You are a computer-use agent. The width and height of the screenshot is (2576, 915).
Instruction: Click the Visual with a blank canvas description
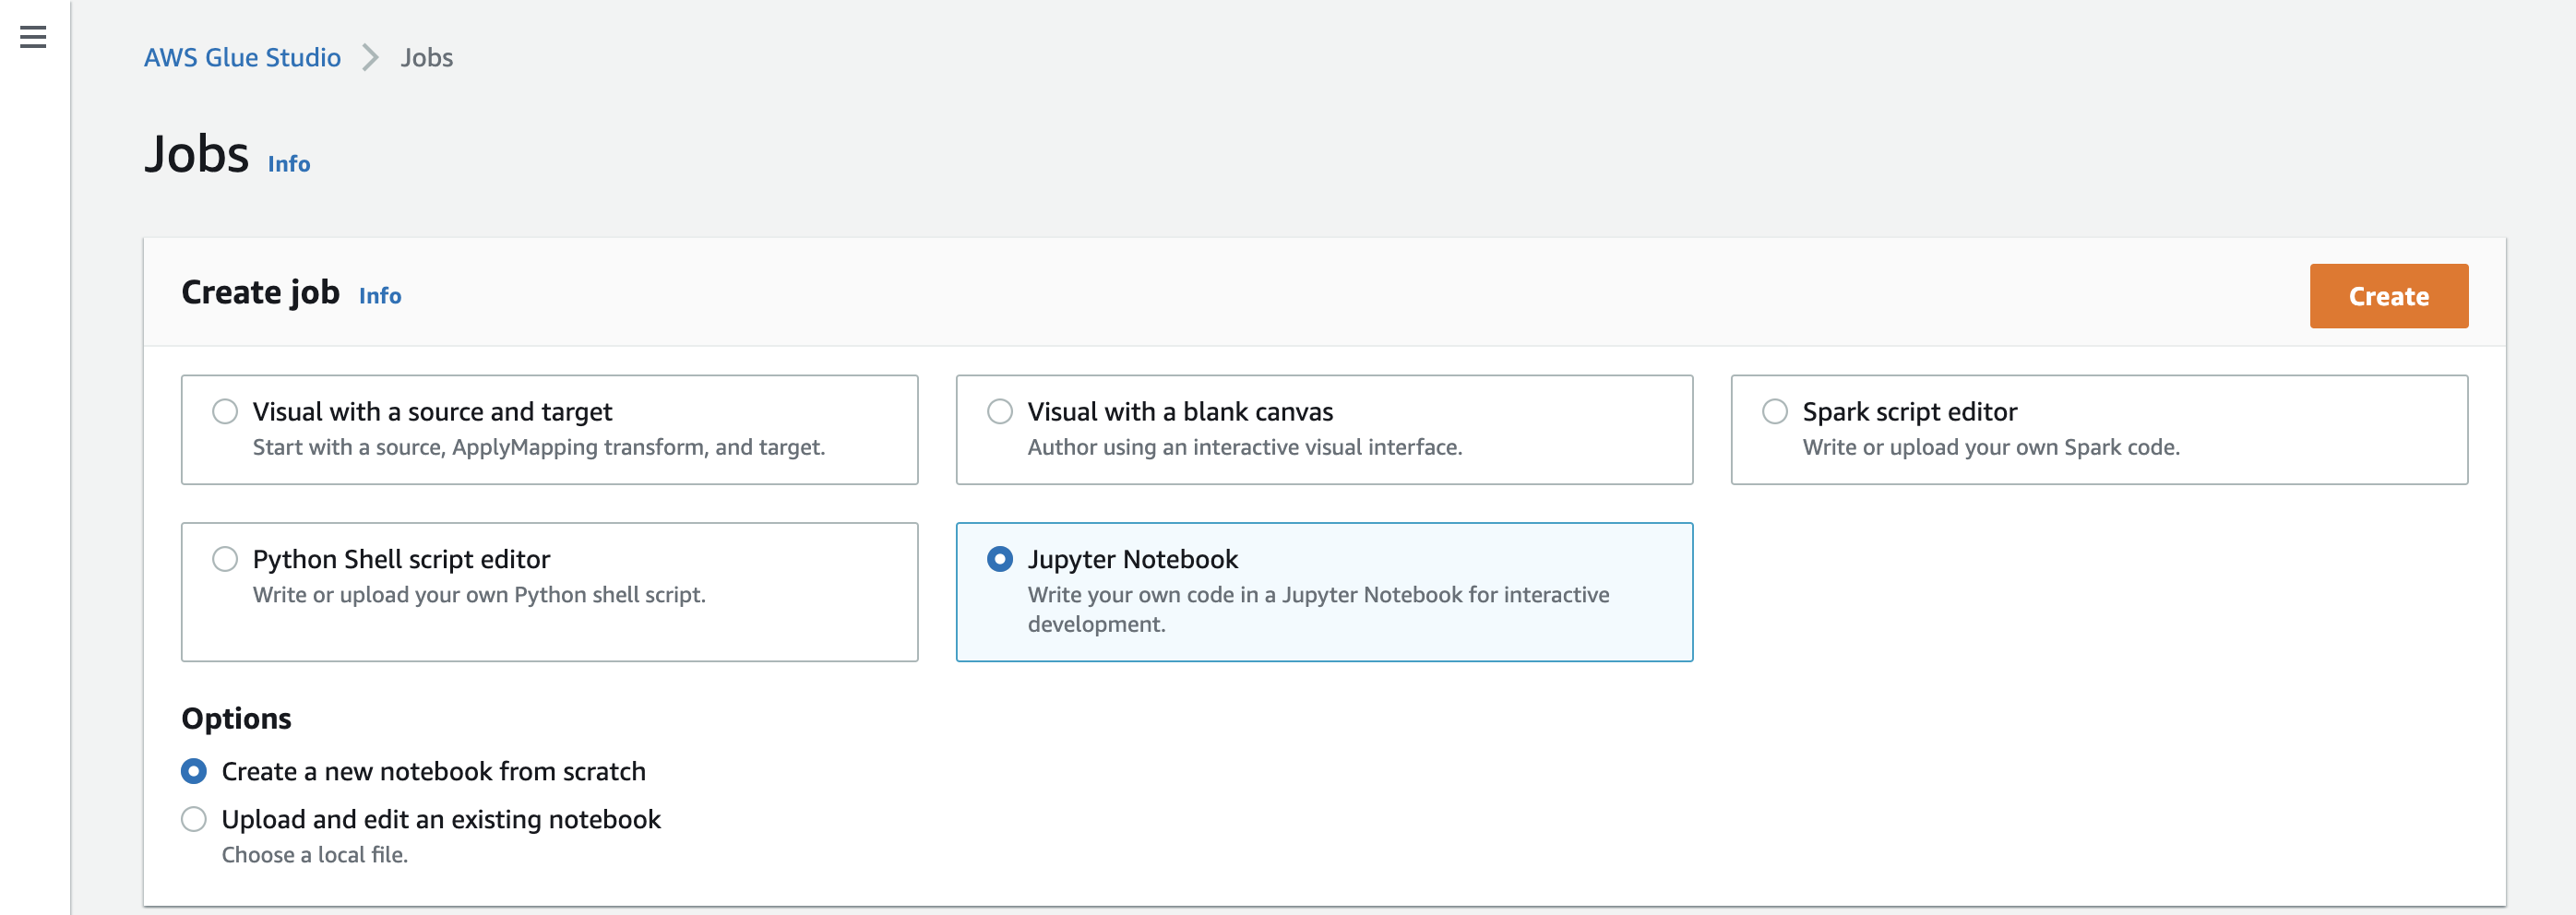[x=1244, y=447]
